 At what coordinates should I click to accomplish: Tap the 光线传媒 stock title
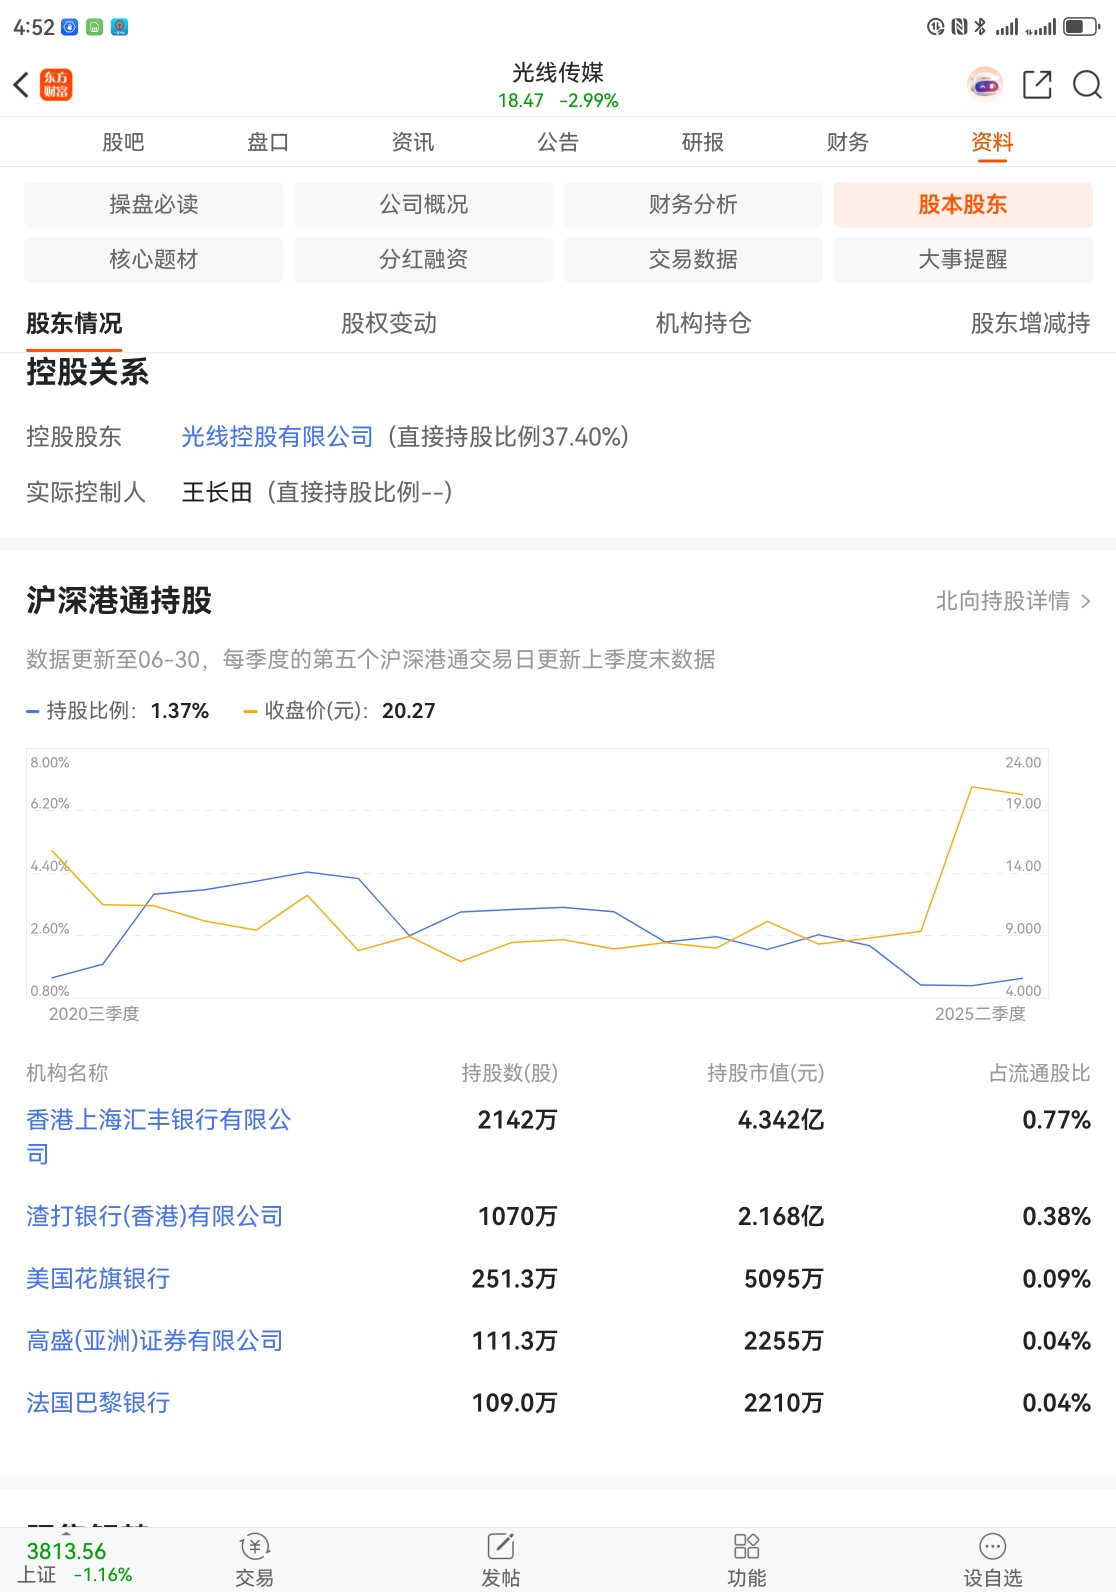pyautogui.click(x=558, y=72)
